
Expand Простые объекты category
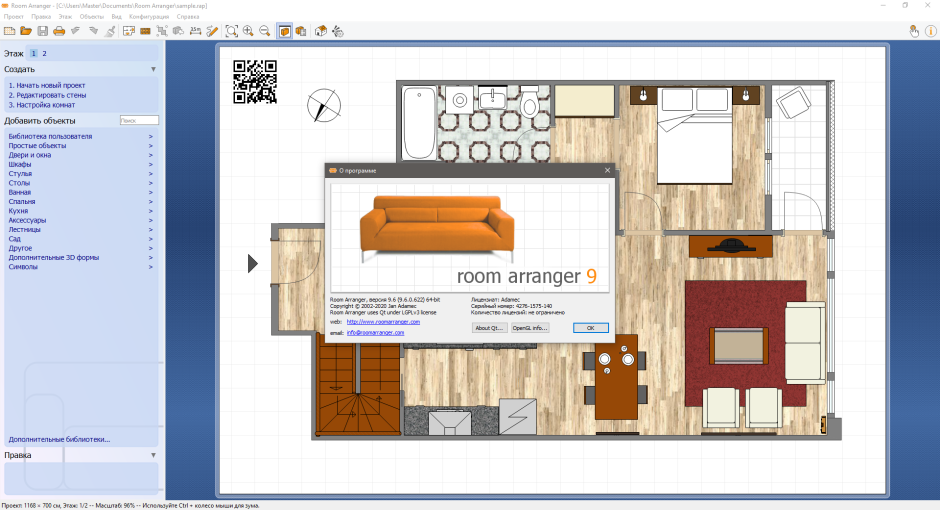tap(80, 146)
